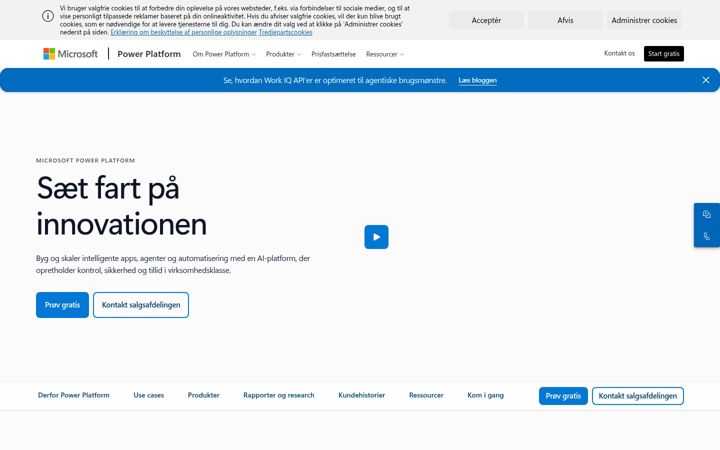Open the Prisfastsættelse menu item

click(333, 54)
